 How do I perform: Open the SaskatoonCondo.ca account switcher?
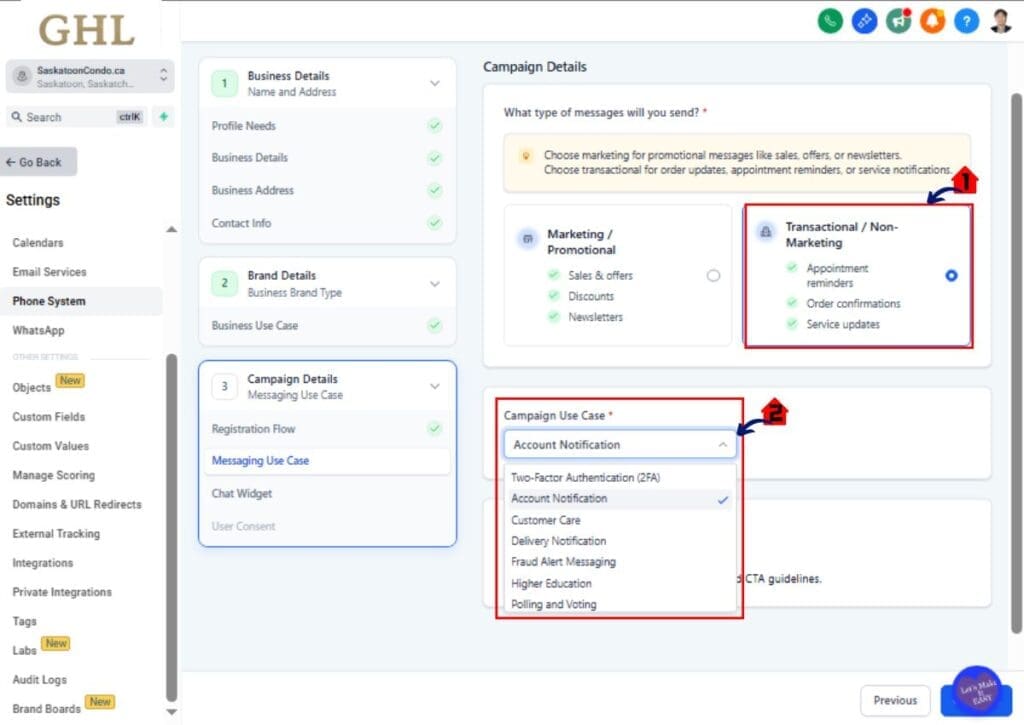pyautogui.click(x=90, y=77)
